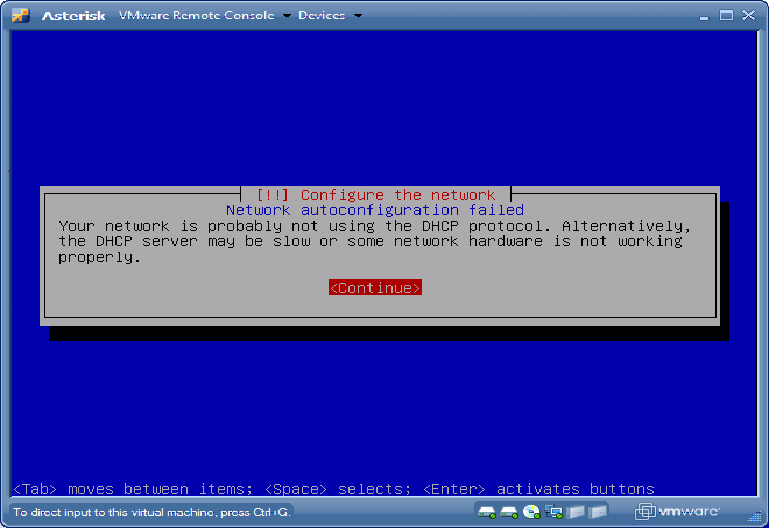Activate the <Continue> button in the dialog
This screenshot has height=528, width=769.
pyautogui.click(x=375, y=288)
